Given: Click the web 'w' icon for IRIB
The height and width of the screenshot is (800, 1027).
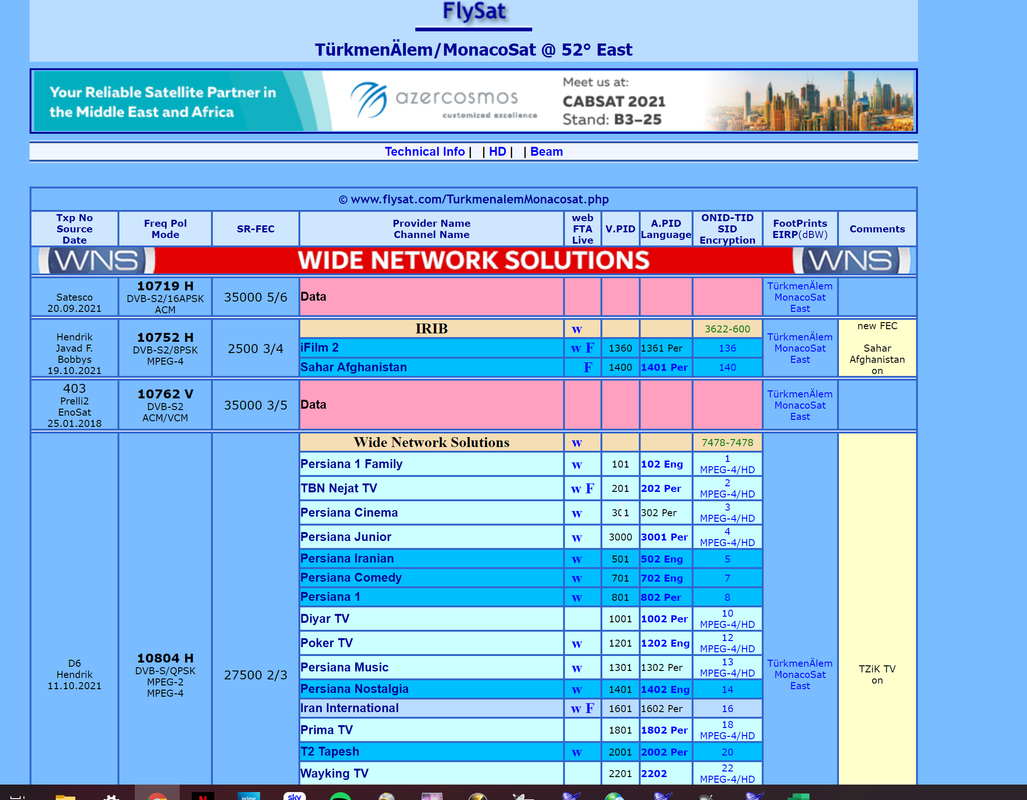Looking at the screenshot, I should [x=576, y=329].
